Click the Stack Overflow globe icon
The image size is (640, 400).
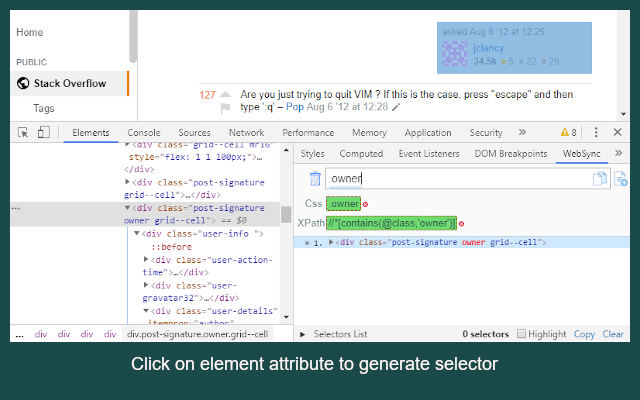pos(23,83)
